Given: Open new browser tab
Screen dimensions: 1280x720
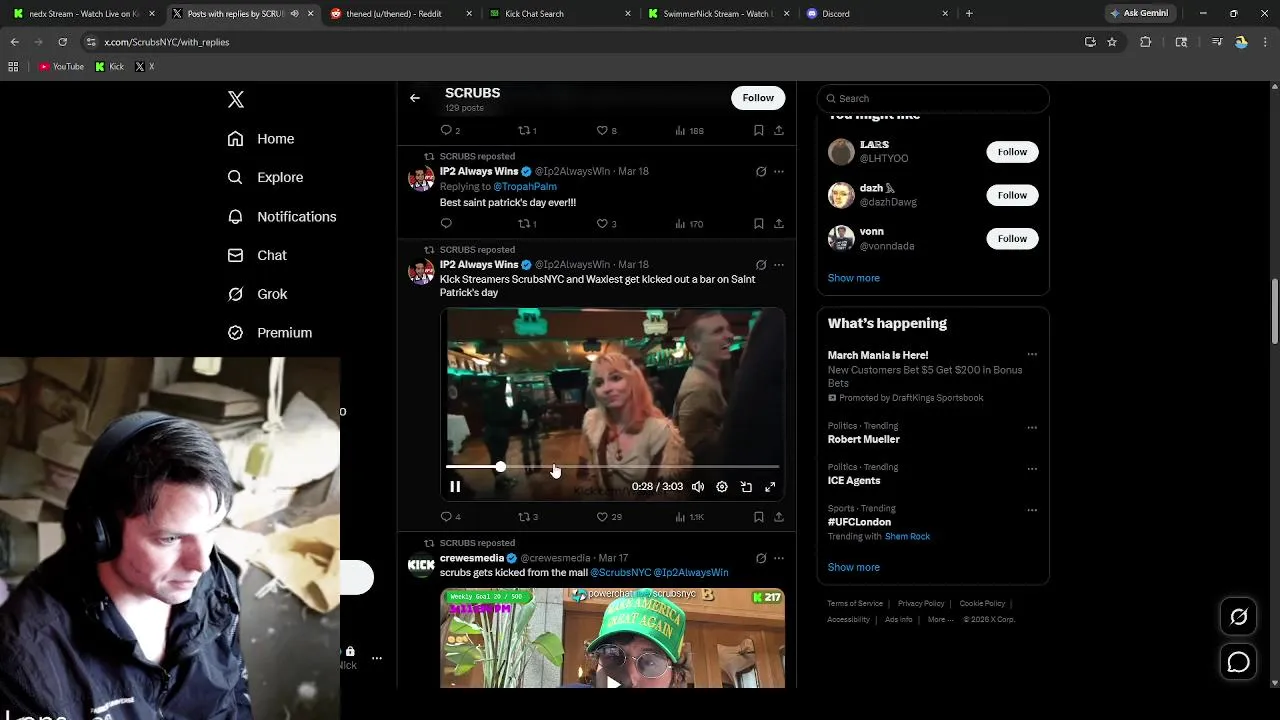Looking at the screenshot, I should pyautogui.click(x=969, y=14).
